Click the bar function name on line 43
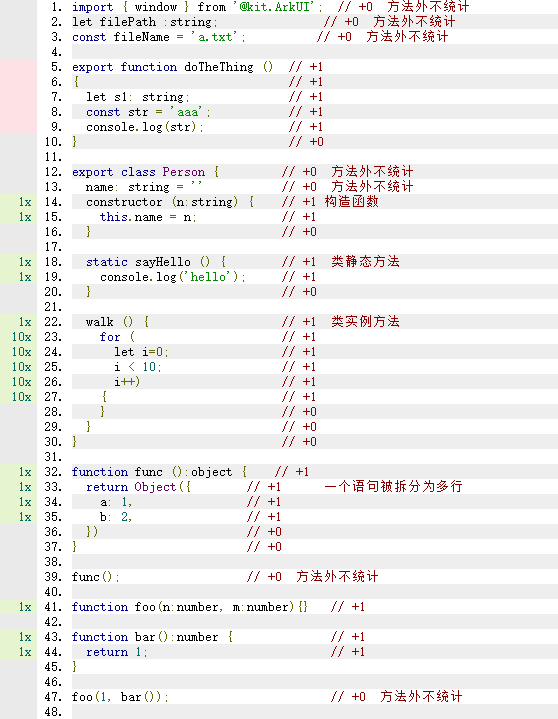Image resolution: width=558 pixels, height=719 pixels. click(145, 637)
